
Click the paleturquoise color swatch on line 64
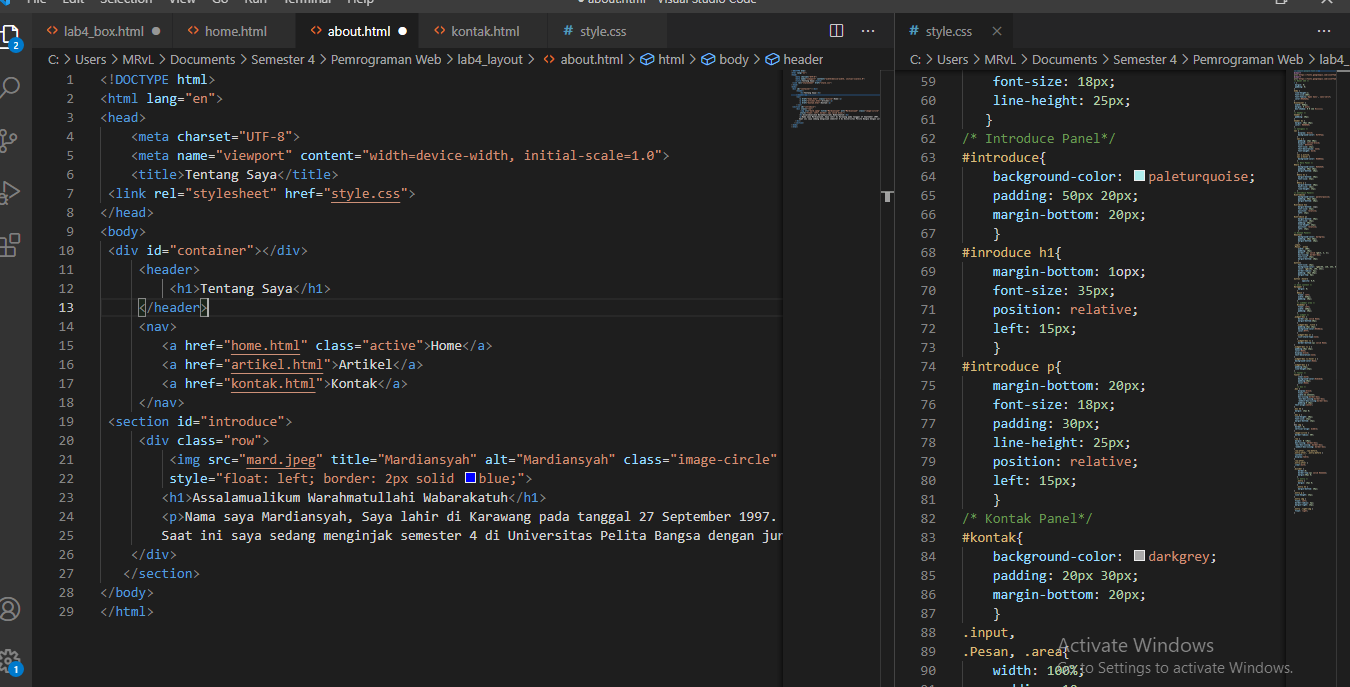(x=1138, y=176)
